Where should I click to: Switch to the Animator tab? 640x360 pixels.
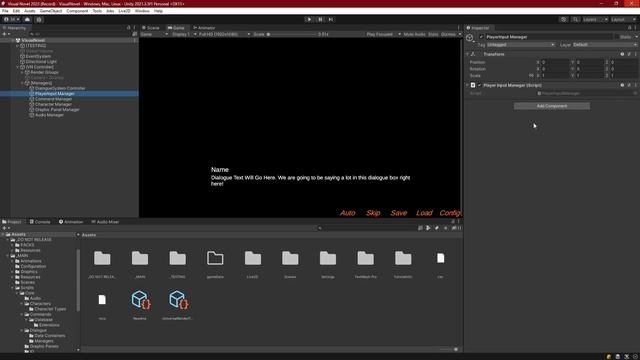(x=204, y=28)
